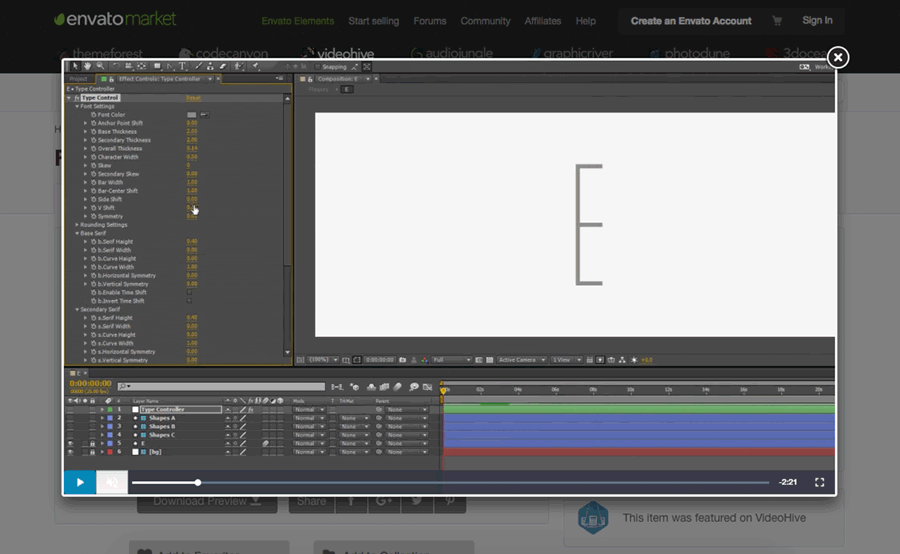Screen dimensions: 900x554
Task: Collapse the Font Settings group
Action: point(77,106)
